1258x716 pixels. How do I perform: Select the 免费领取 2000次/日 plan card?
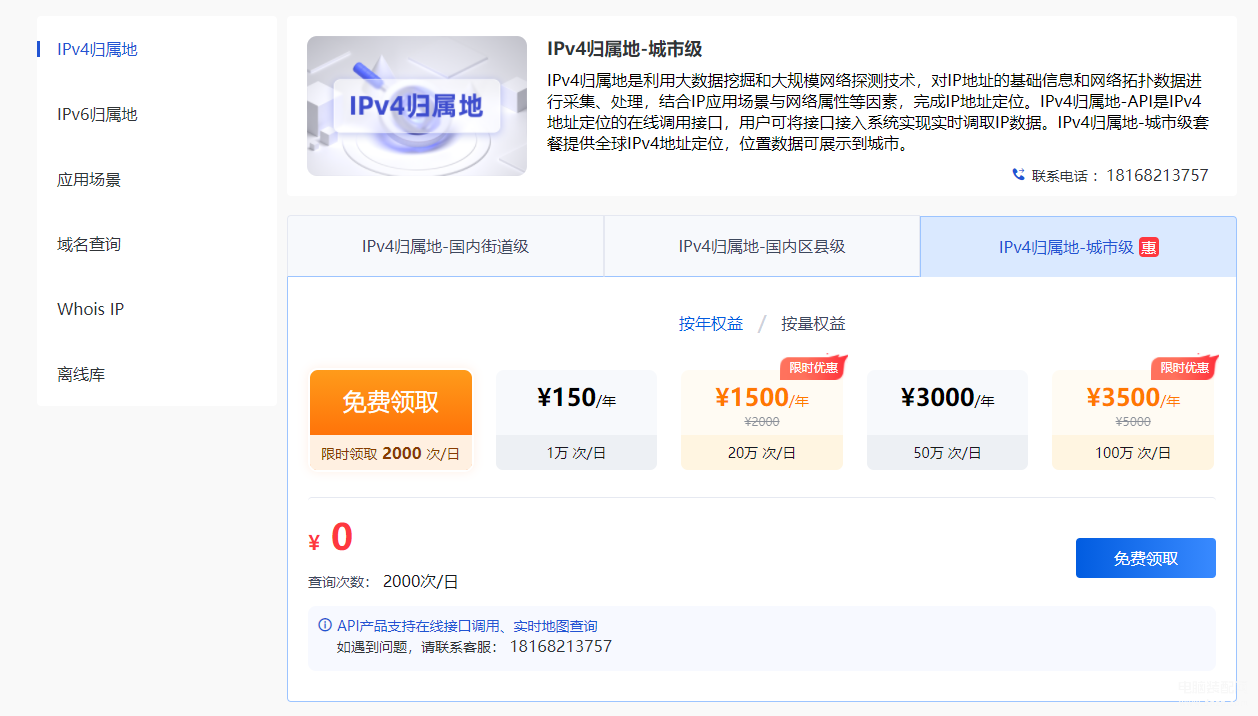pos(391,420)
